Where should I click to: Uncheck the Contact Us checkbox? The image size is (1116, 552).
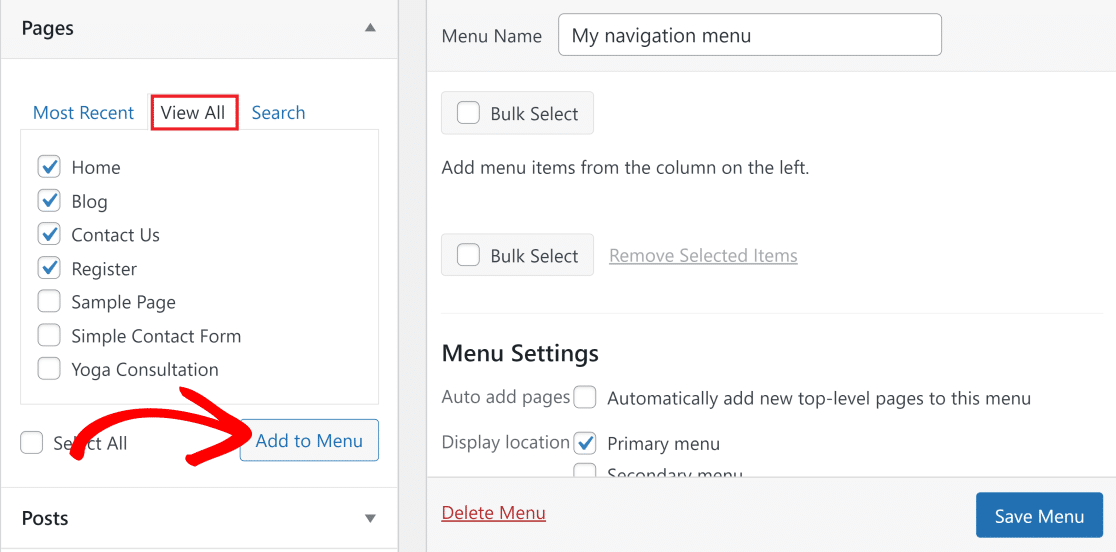49,235
